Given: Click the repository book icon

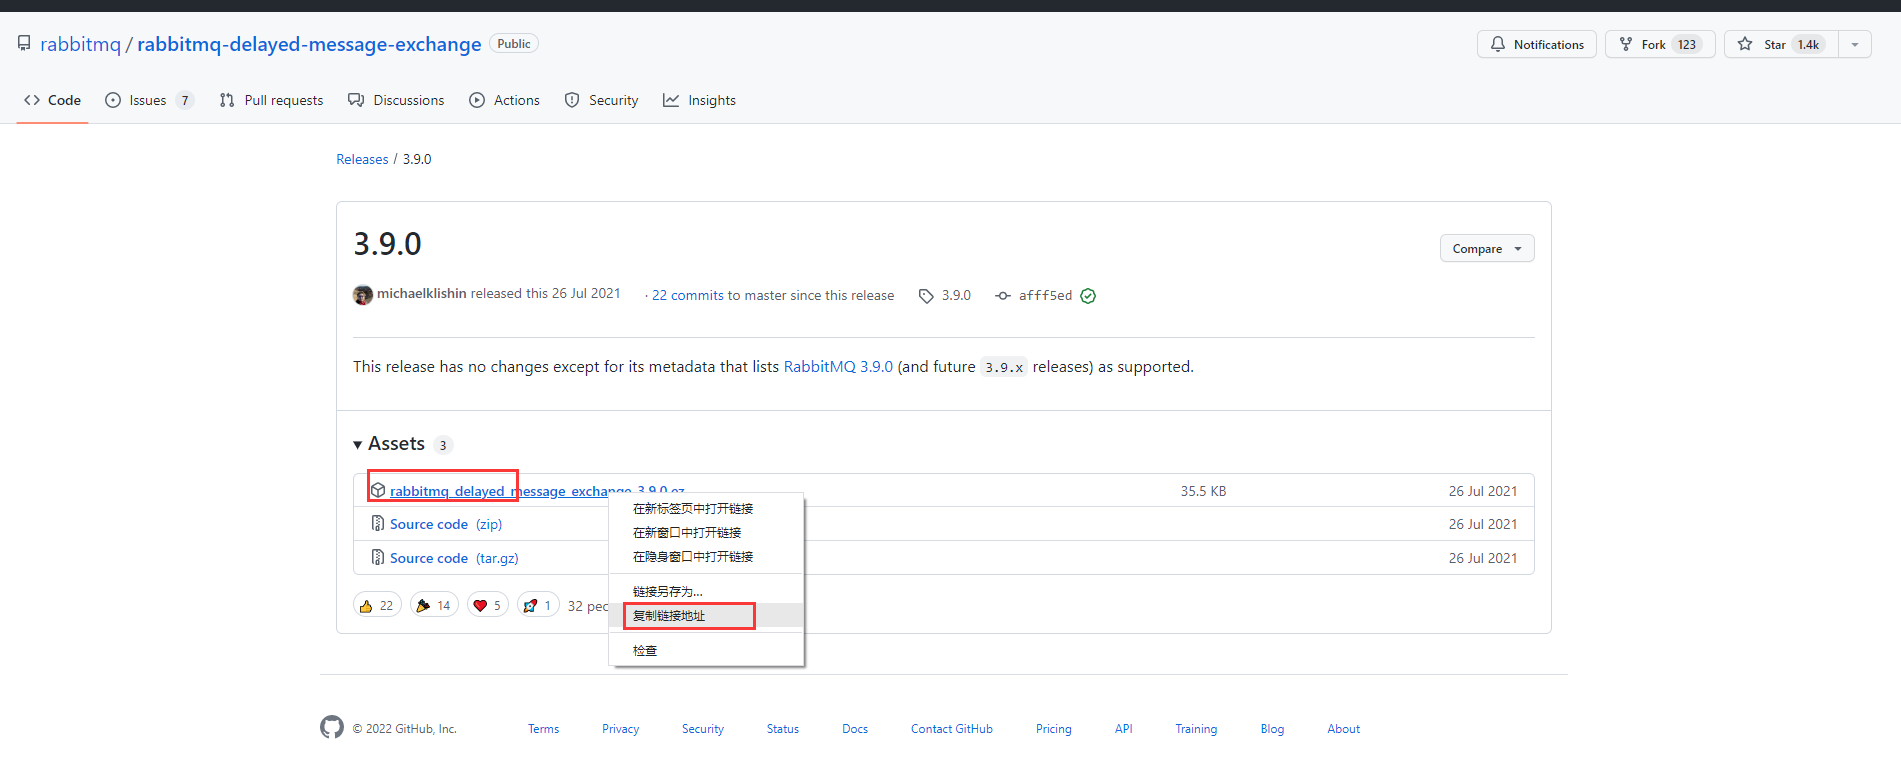Looking at the screenshot, I should [24, 43].
